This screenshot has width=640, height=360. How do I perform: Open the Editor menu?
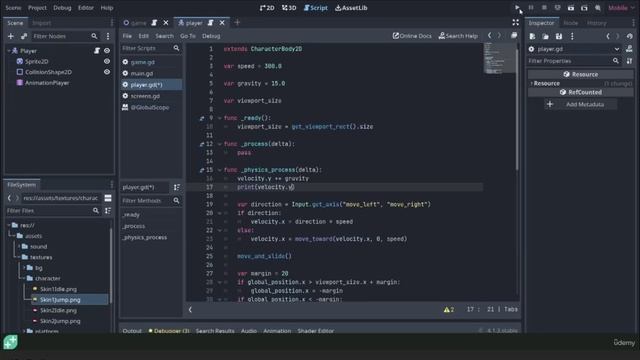click(x=86, y=8)
